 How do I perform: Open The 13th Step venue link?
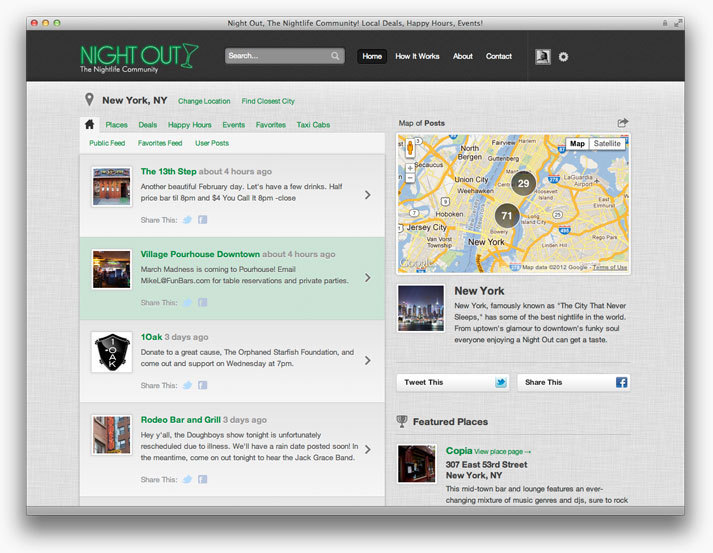coord(168,171)
